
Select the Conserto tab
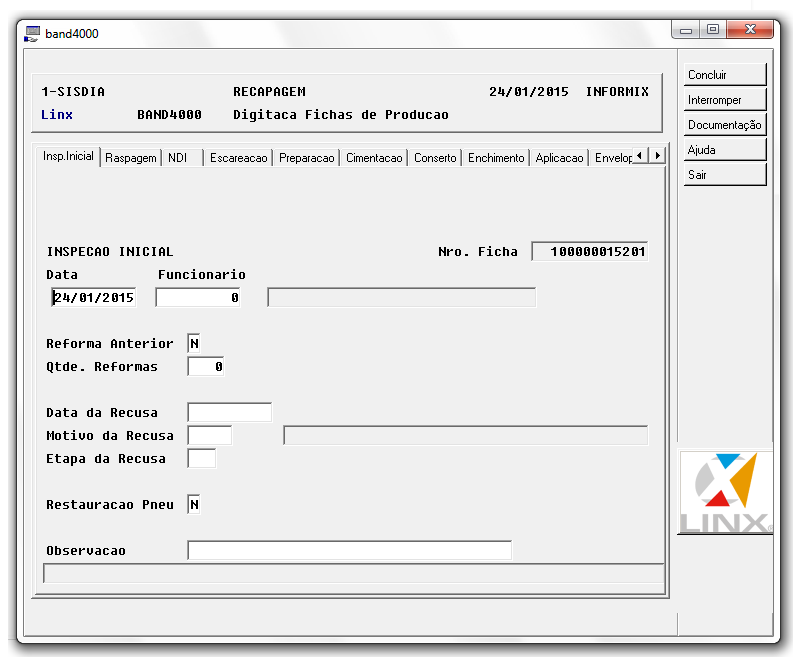[x=435, y=158]
